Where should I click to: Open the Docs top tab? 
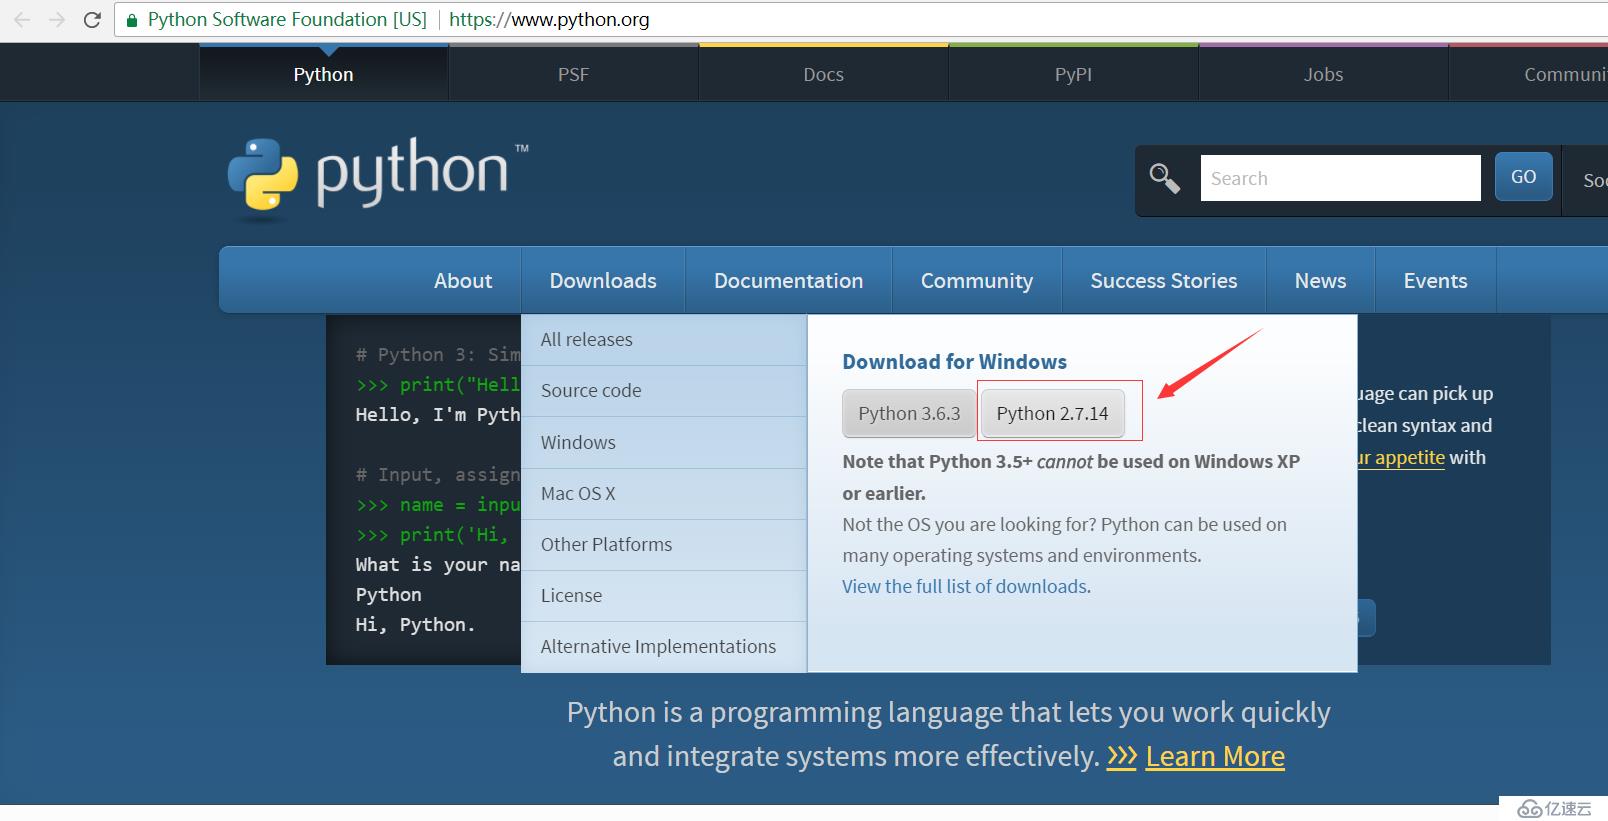[x=823, y=74]
